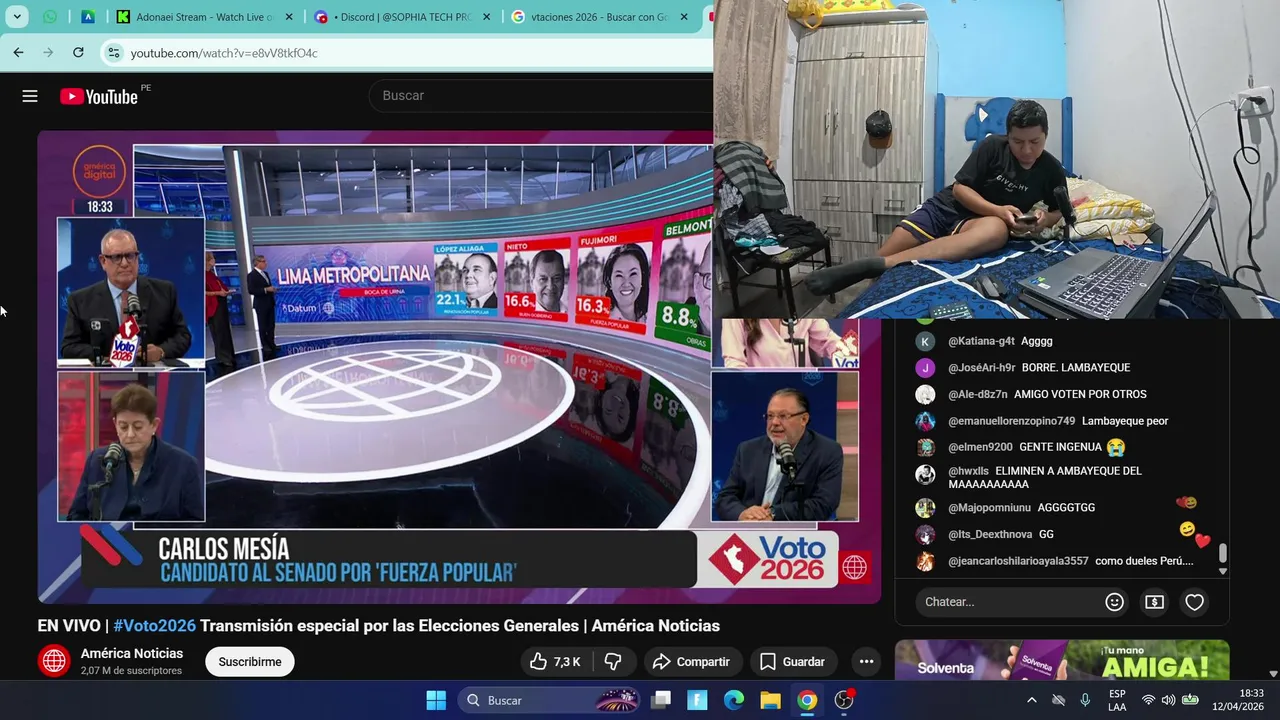This screenshot has height=720, width=1280.
Task: Select @hwxlls chat message
Action: tap(1061, 477)
